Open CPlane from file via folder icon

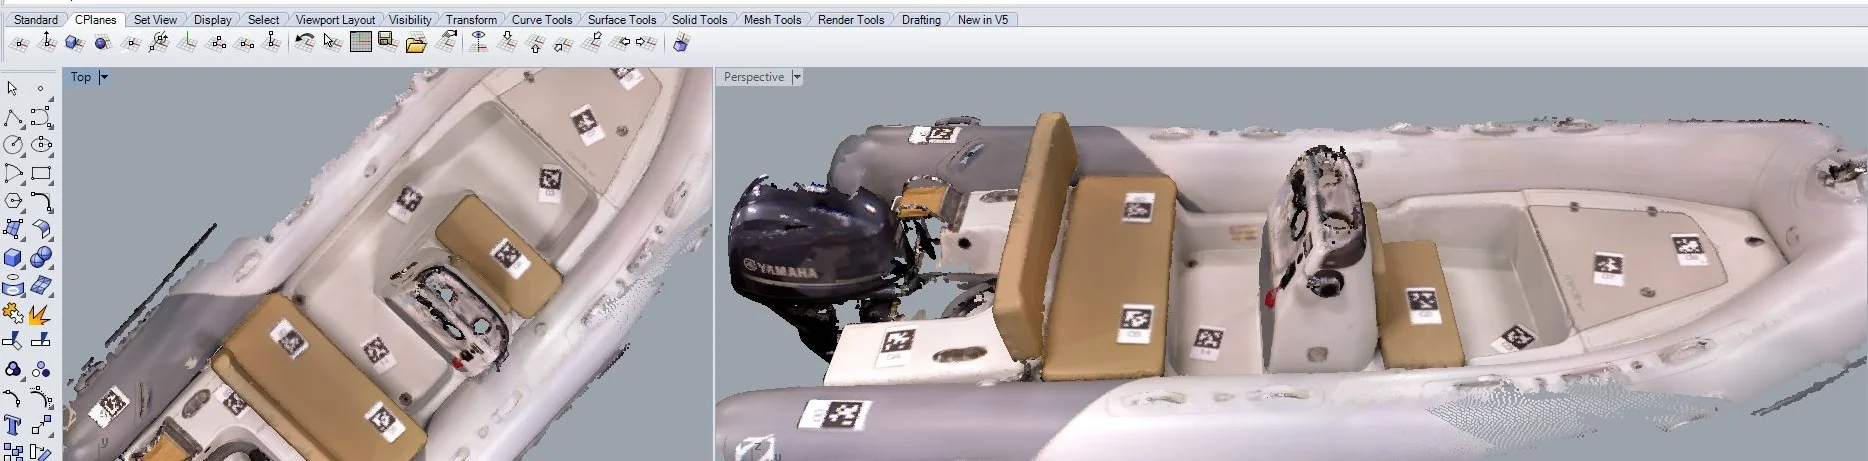coord(416,42)
